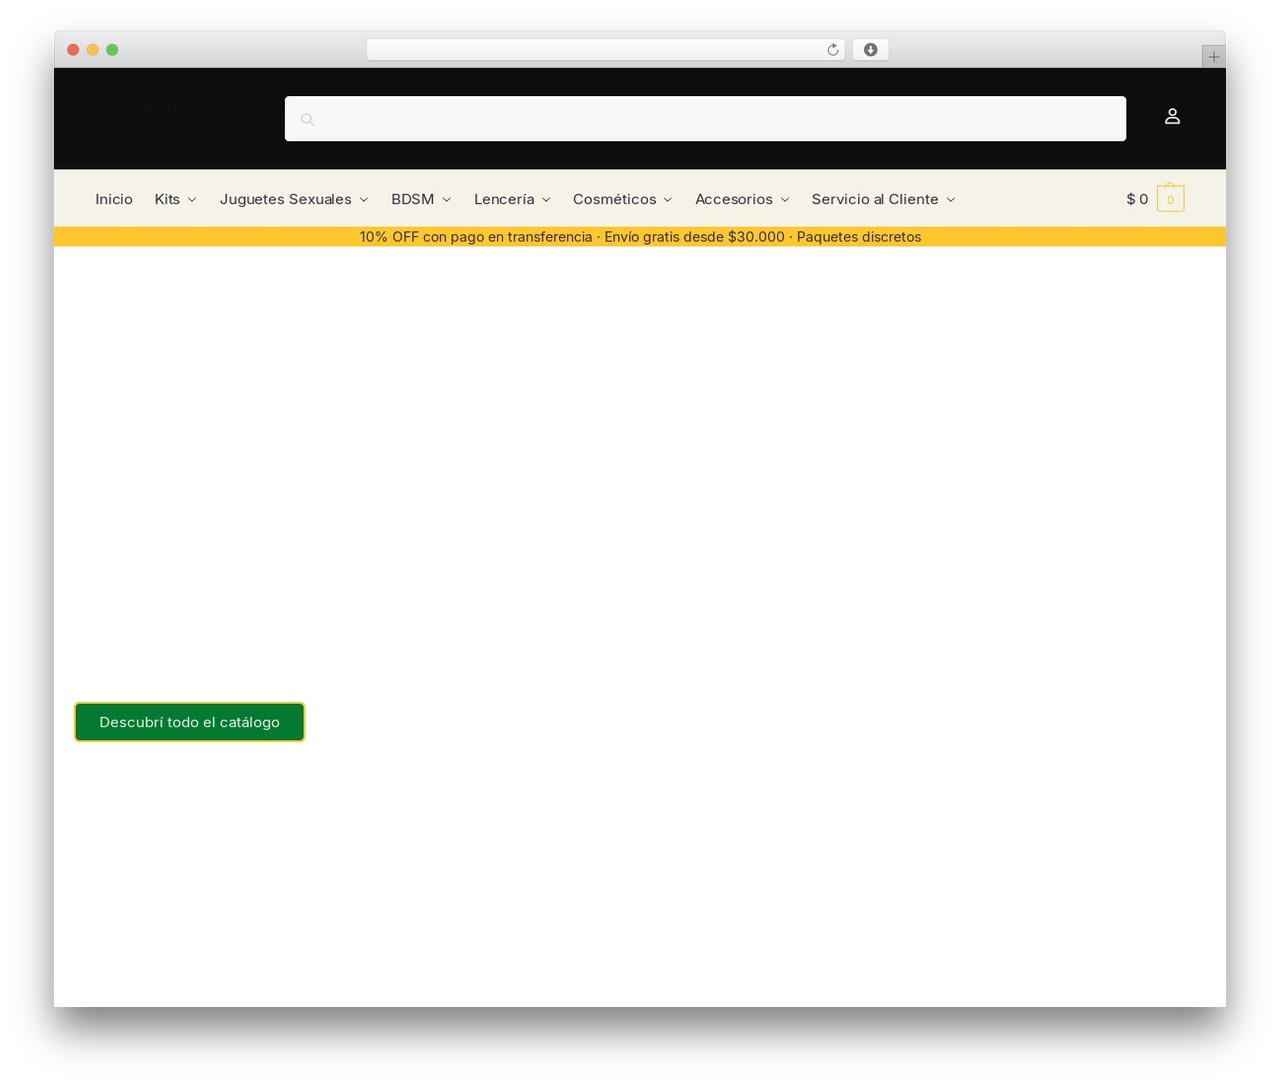Image resolution: width=1280 pixels, height=1084 pixels.
Task: Expand the Accesorios submenu chevron
Action: coord(785,200)
